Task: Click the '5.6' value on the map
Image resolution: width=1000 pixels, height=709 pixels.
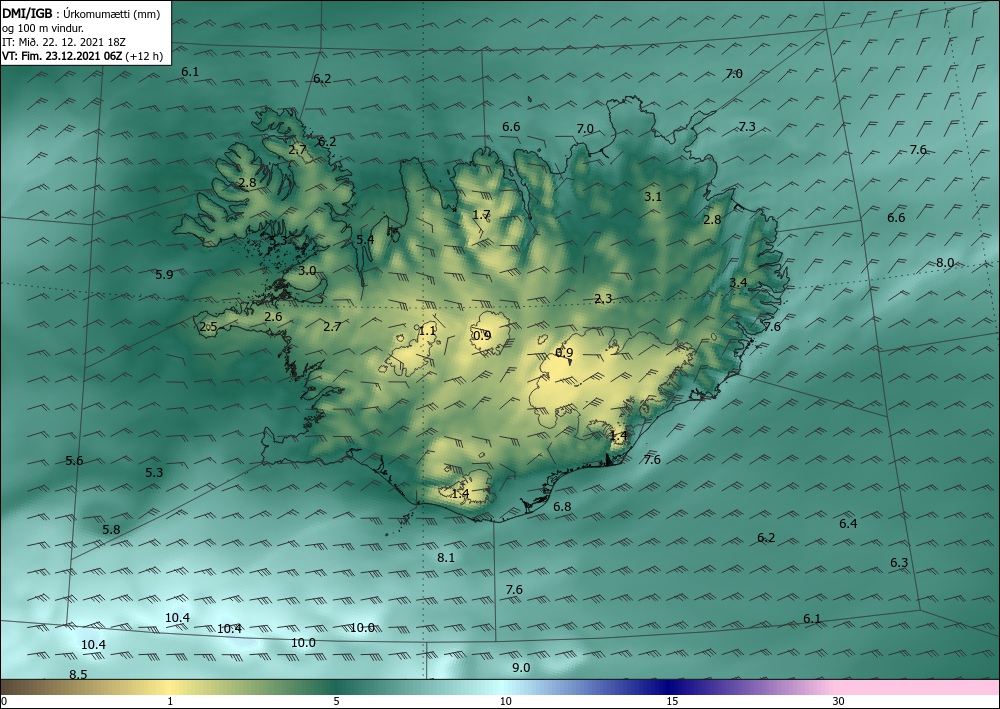Action: tap(74, 460)
